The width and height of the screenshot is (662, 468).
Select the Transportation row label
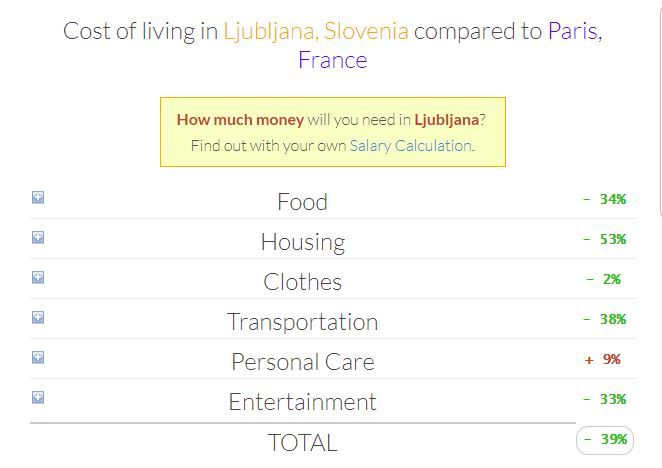point(302,322)
